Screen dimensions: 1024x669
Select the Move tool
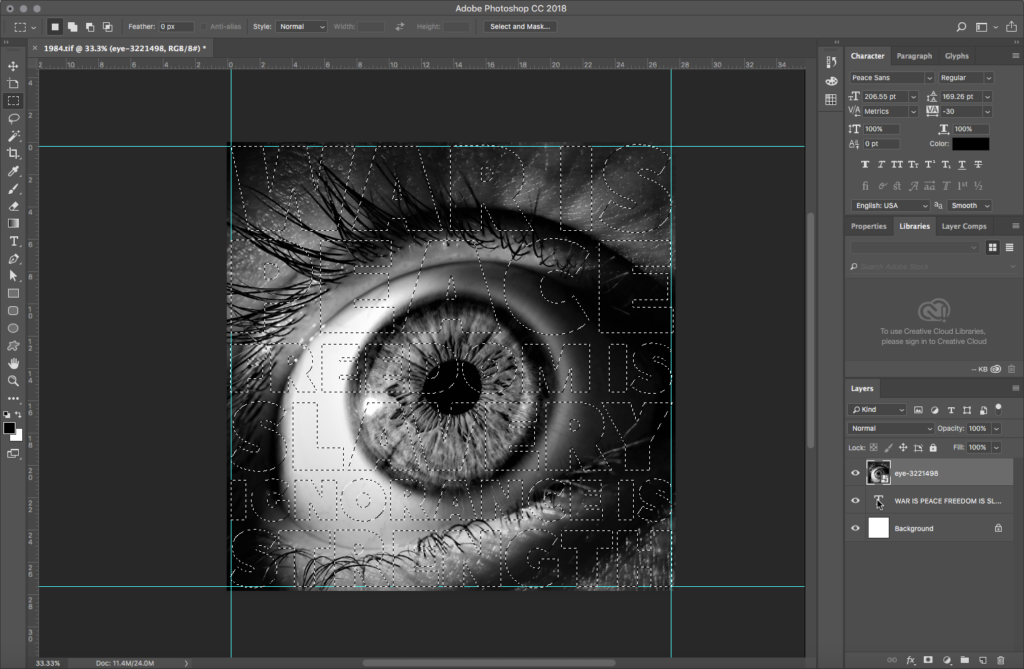[13, 66]
